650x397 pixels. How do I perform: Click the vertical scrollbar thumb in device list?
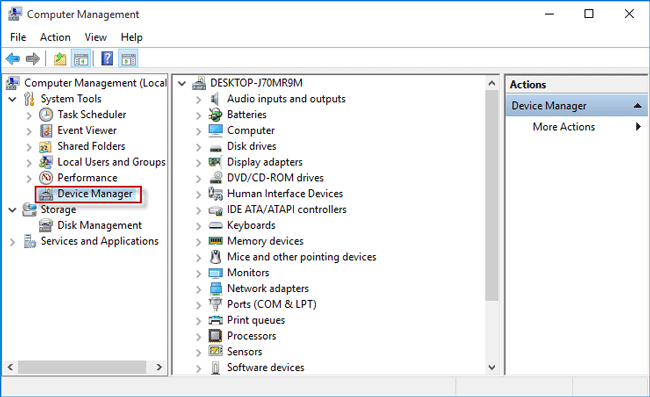point(492,195)
